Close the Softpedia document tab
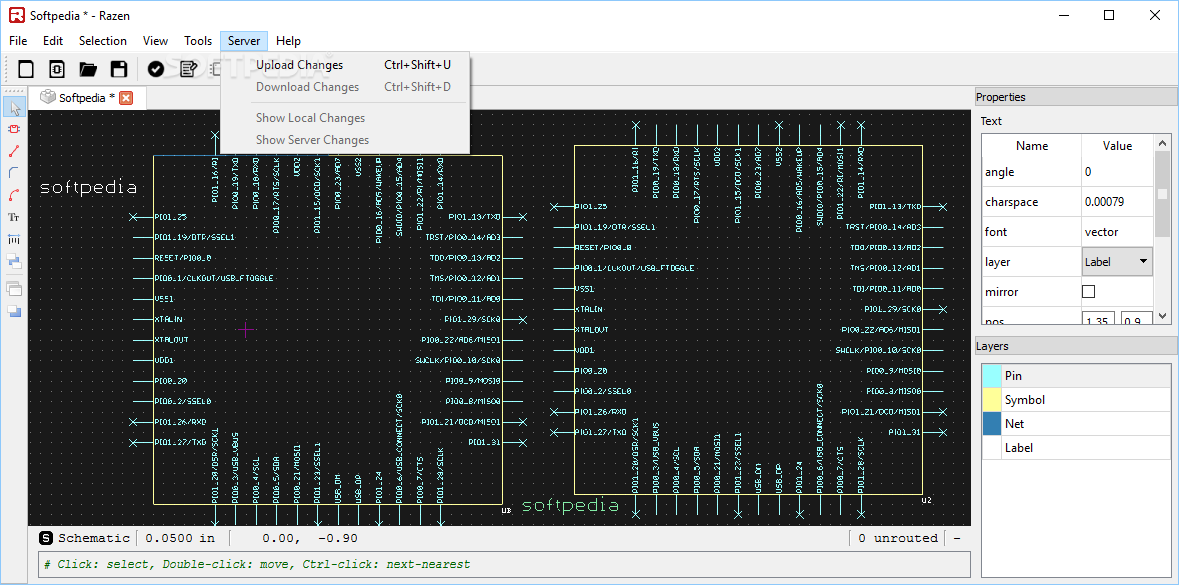Image resolution: width=1179 pixels, height=585 pixels. 126,97
